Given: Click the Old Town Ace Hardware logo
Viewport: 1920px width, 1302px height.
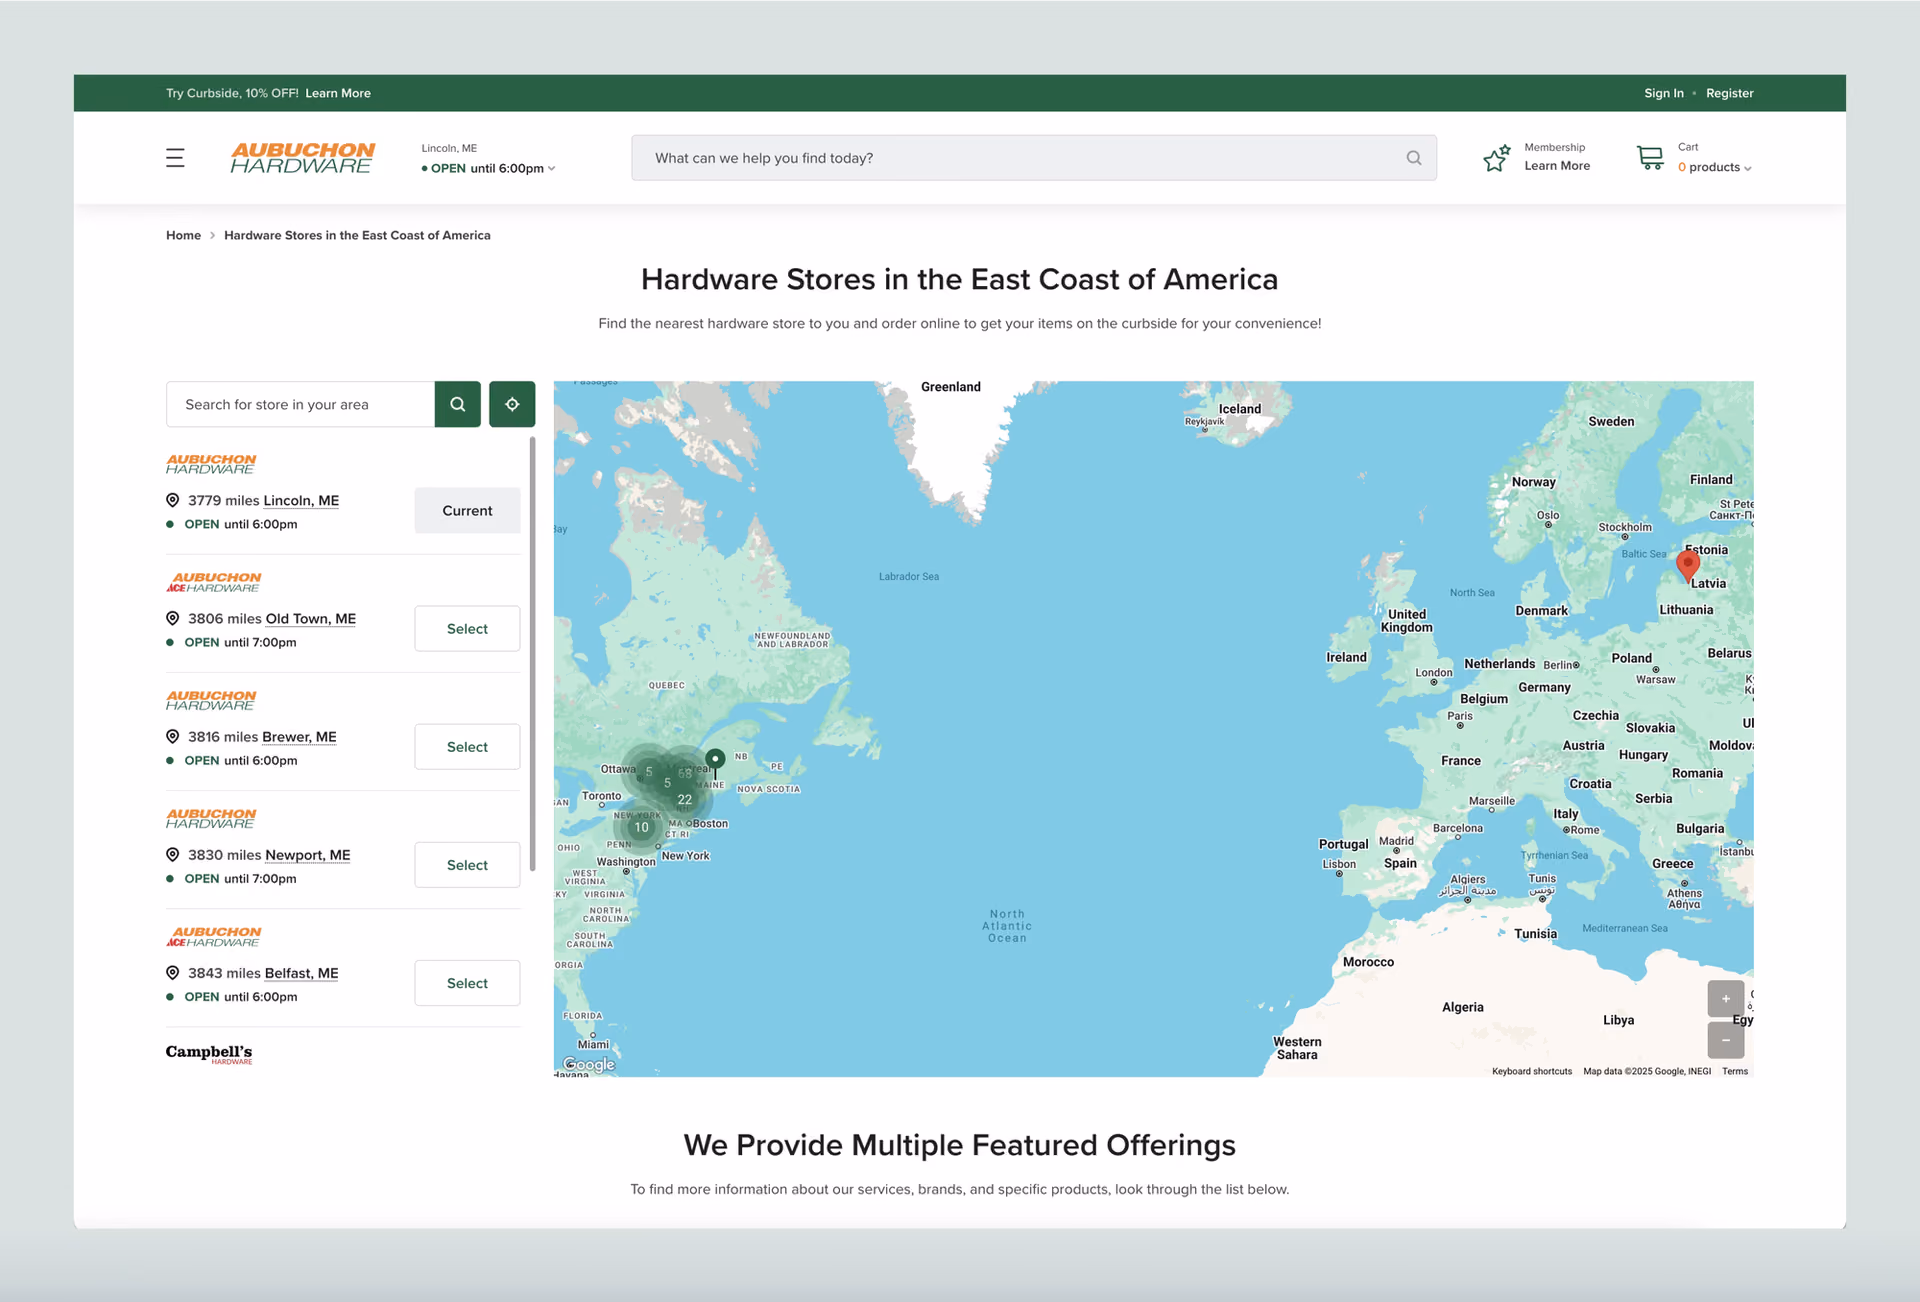Looking at the screenshot, I should [214, 582].
